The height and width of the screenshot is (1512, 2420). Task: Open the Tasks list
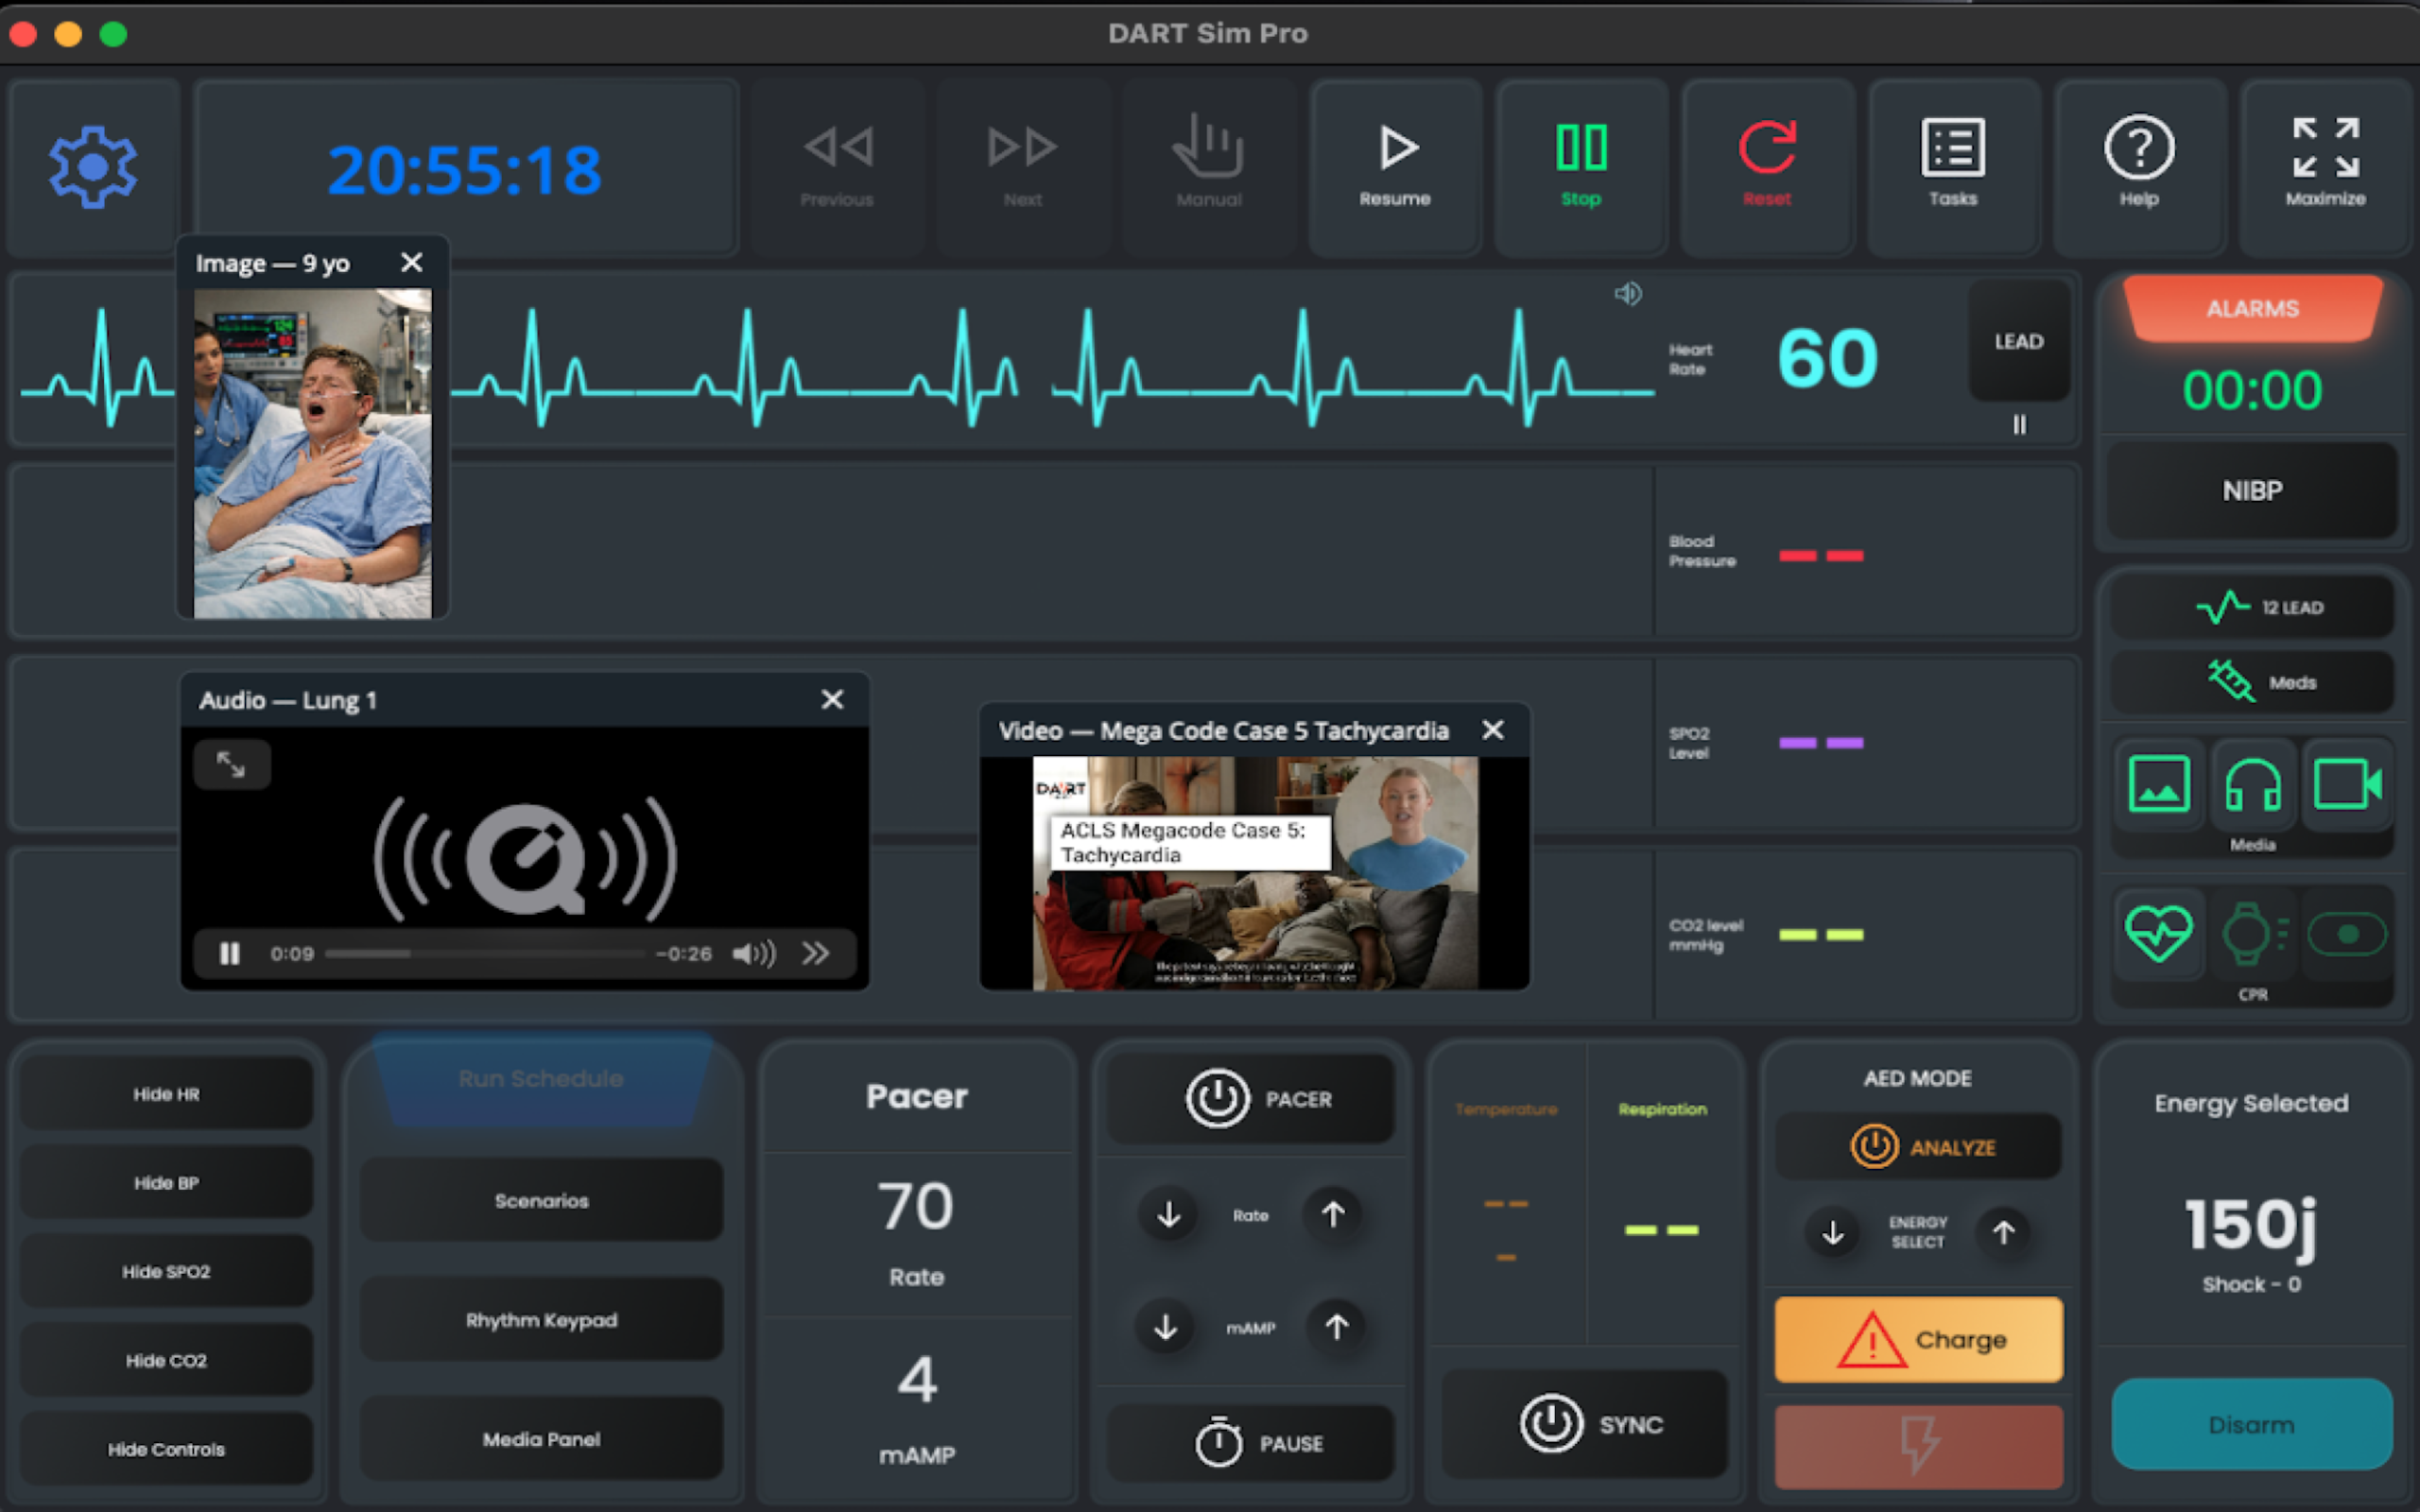1952,166
